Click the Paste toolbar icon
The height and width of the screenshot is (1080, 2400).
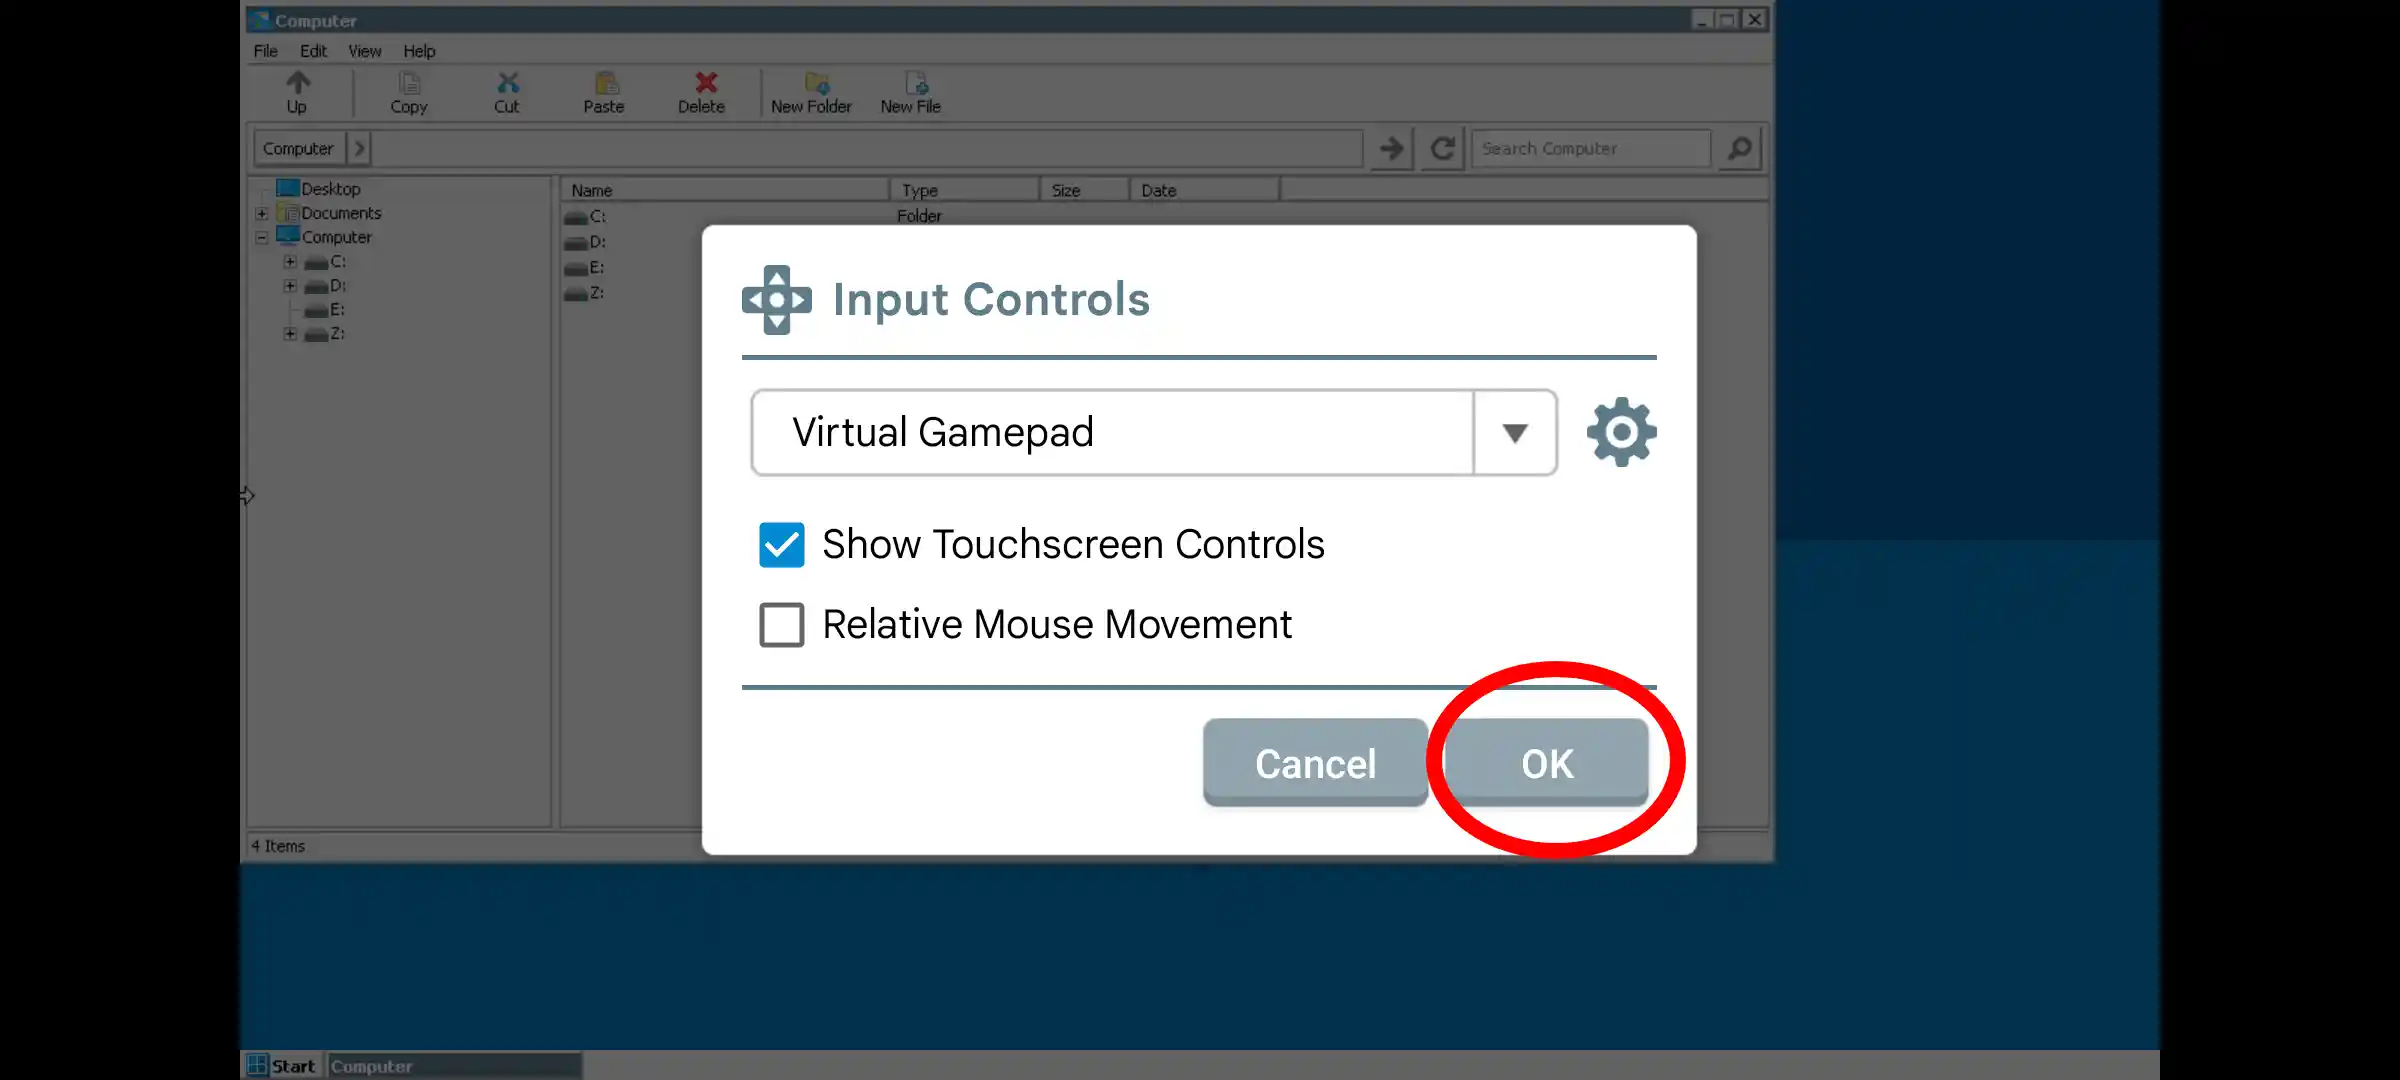pos(605,84)
